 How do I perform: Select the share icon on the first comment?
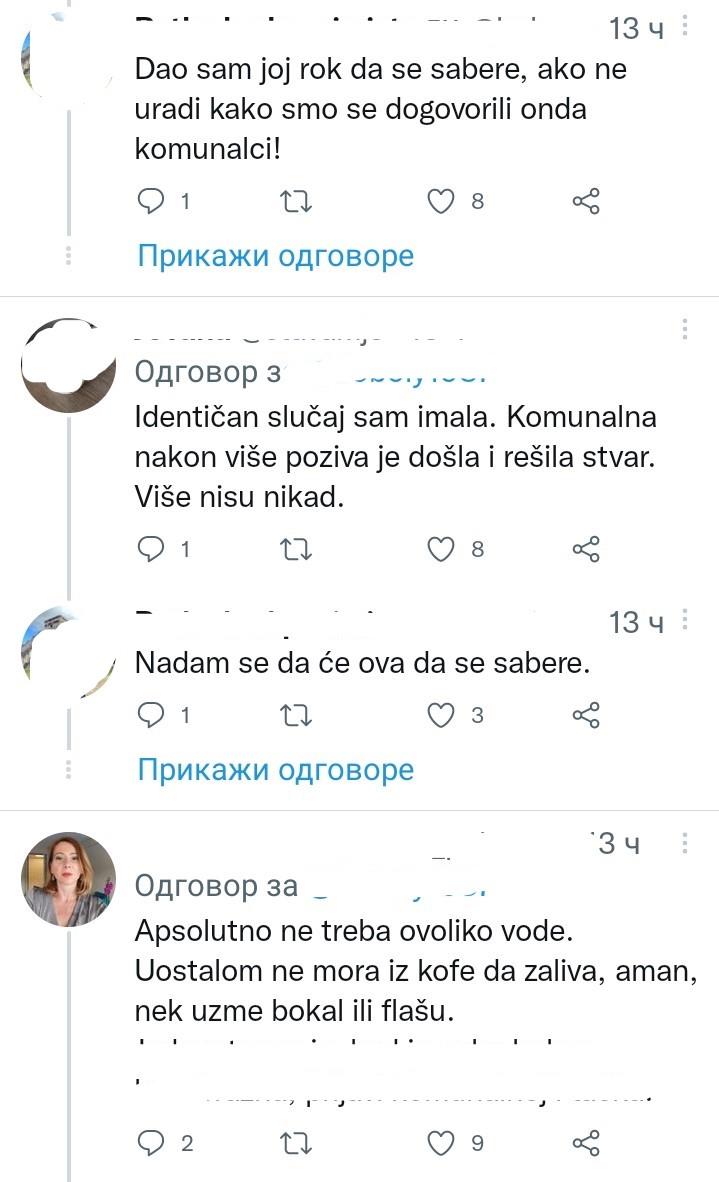(587, 201)
